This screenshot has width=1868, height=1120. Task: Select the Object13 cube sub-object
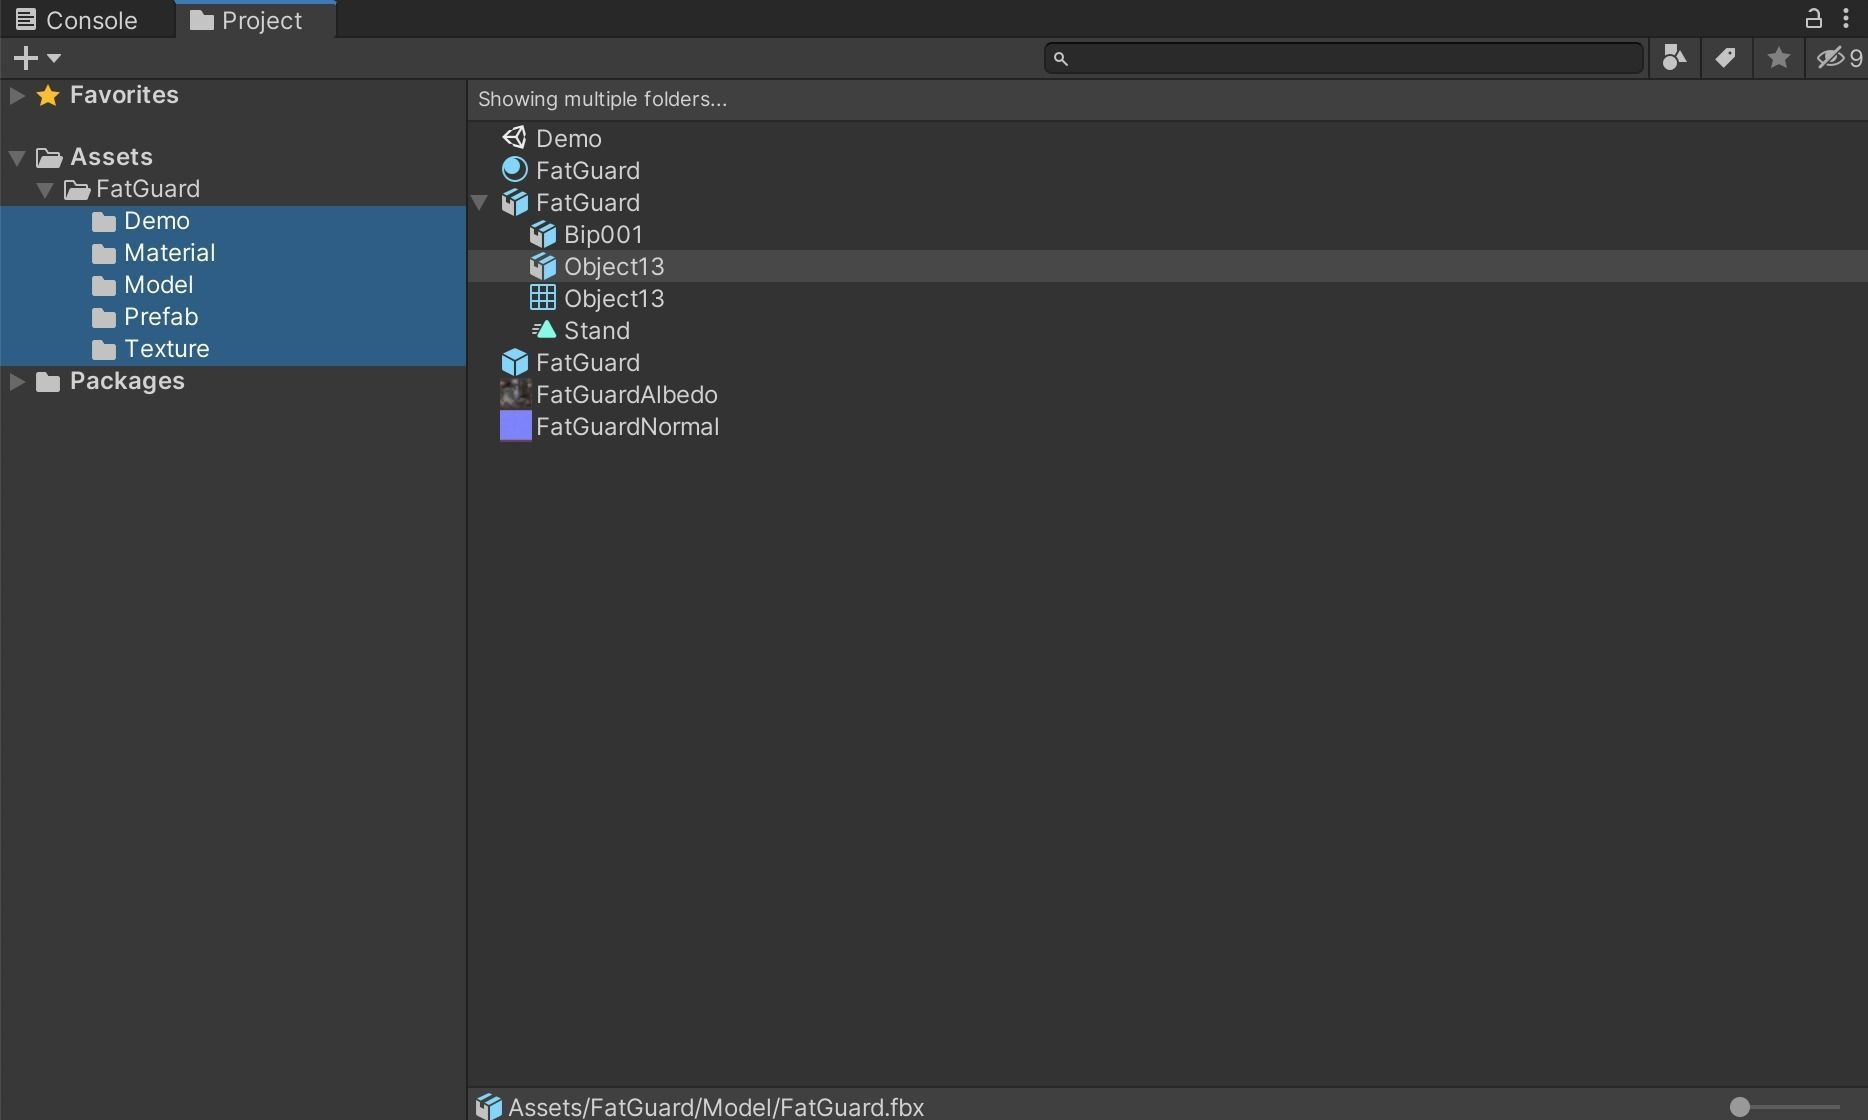pos(1168,266)
